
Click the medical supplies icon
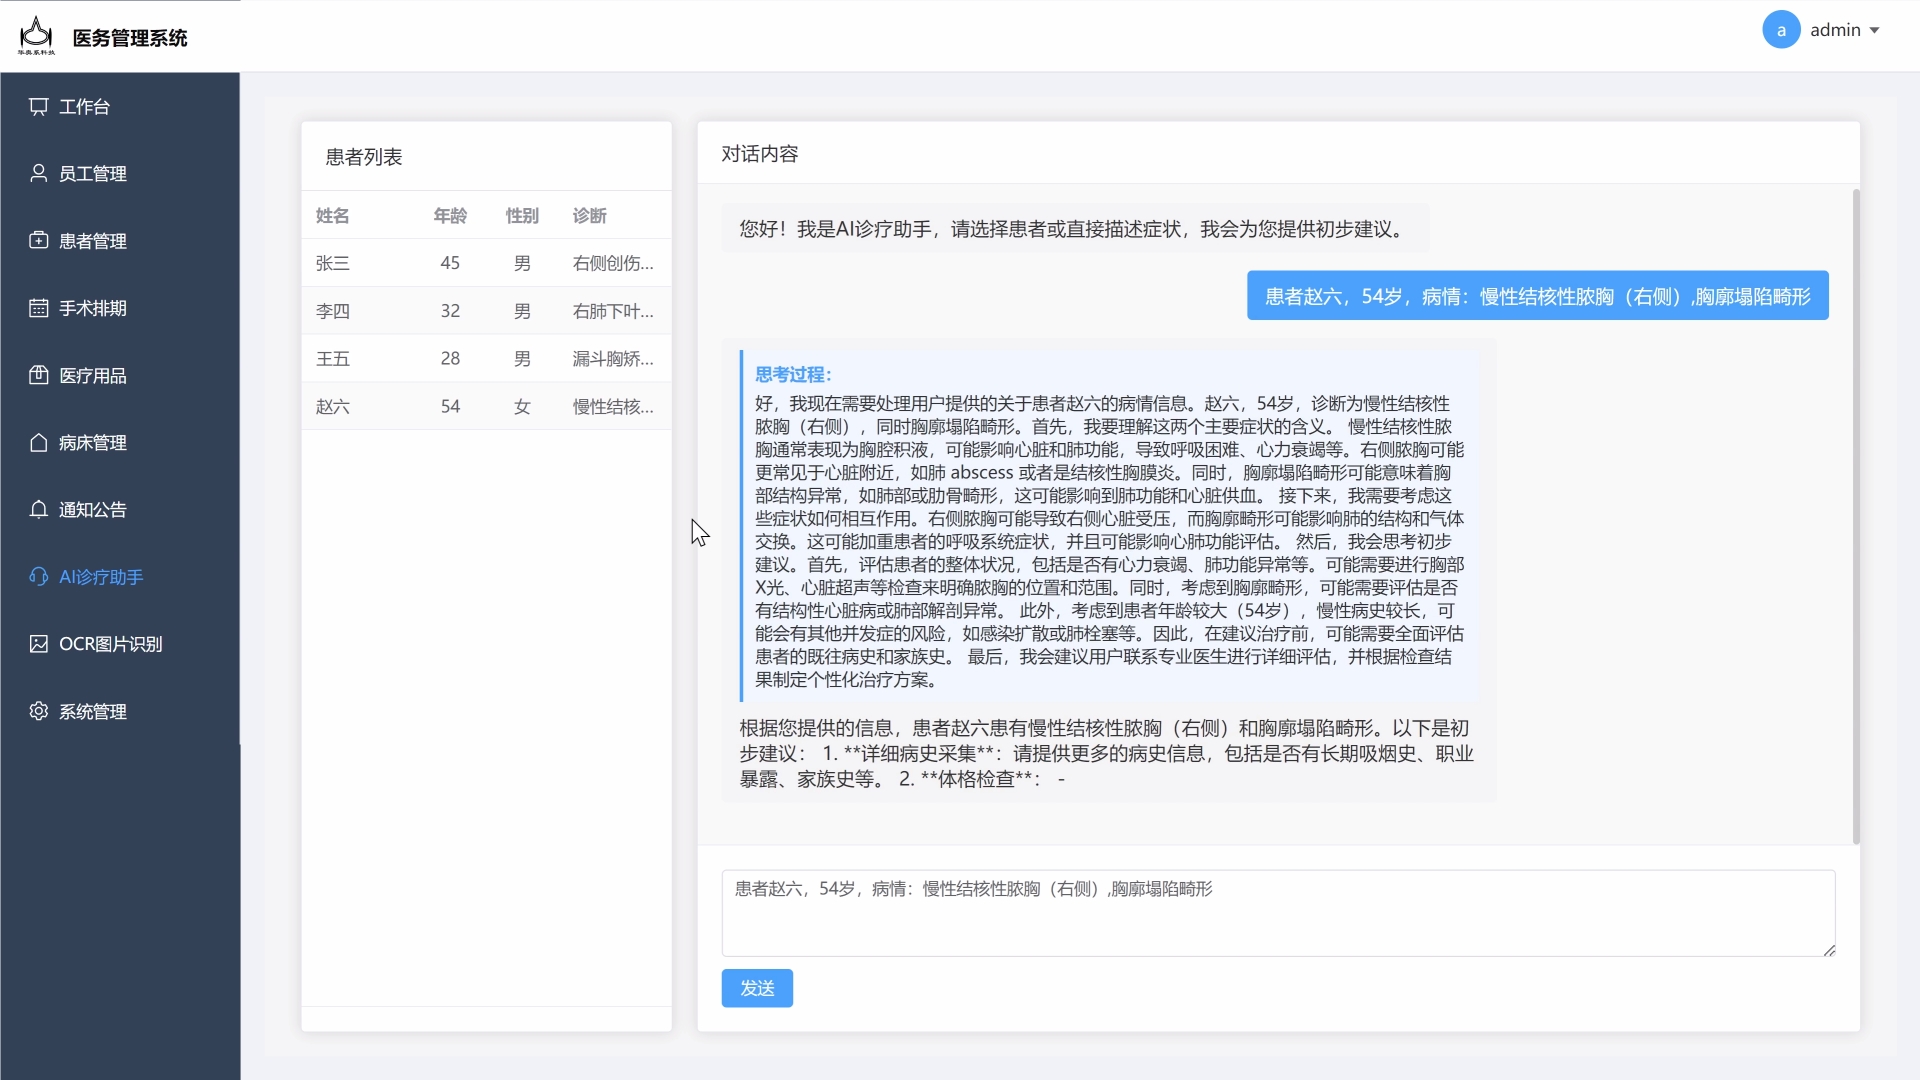38,375
